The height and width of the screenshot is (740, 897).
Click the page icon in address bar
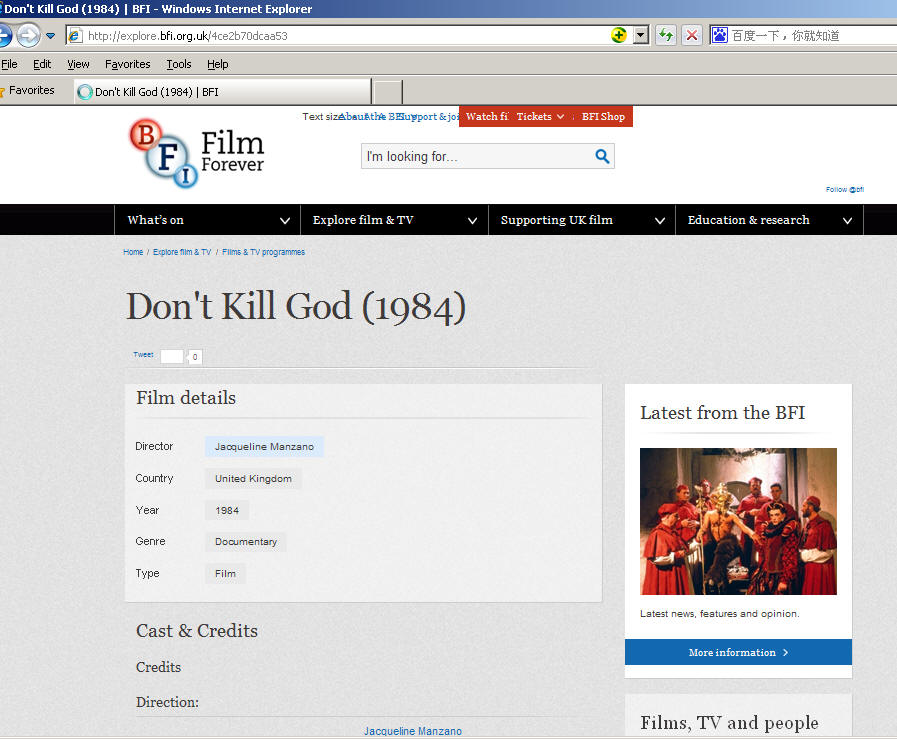75,35
